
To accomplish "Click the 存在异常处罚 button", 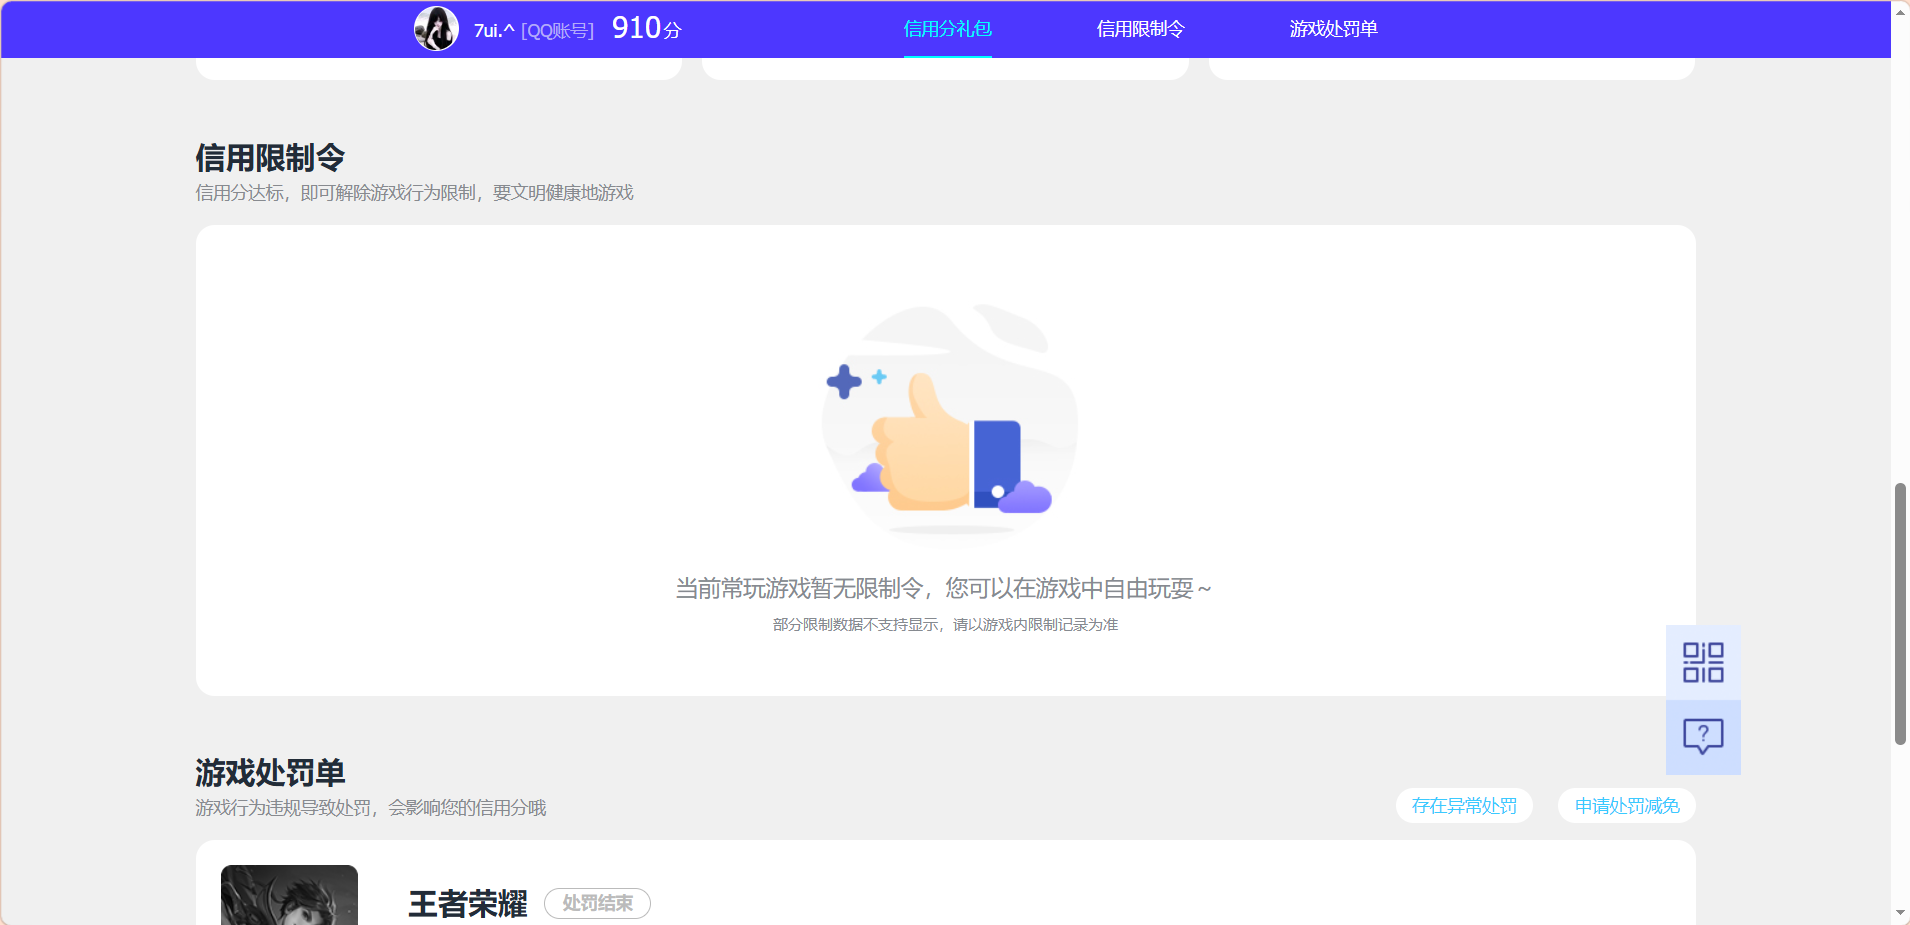I will coord(1464,805).
